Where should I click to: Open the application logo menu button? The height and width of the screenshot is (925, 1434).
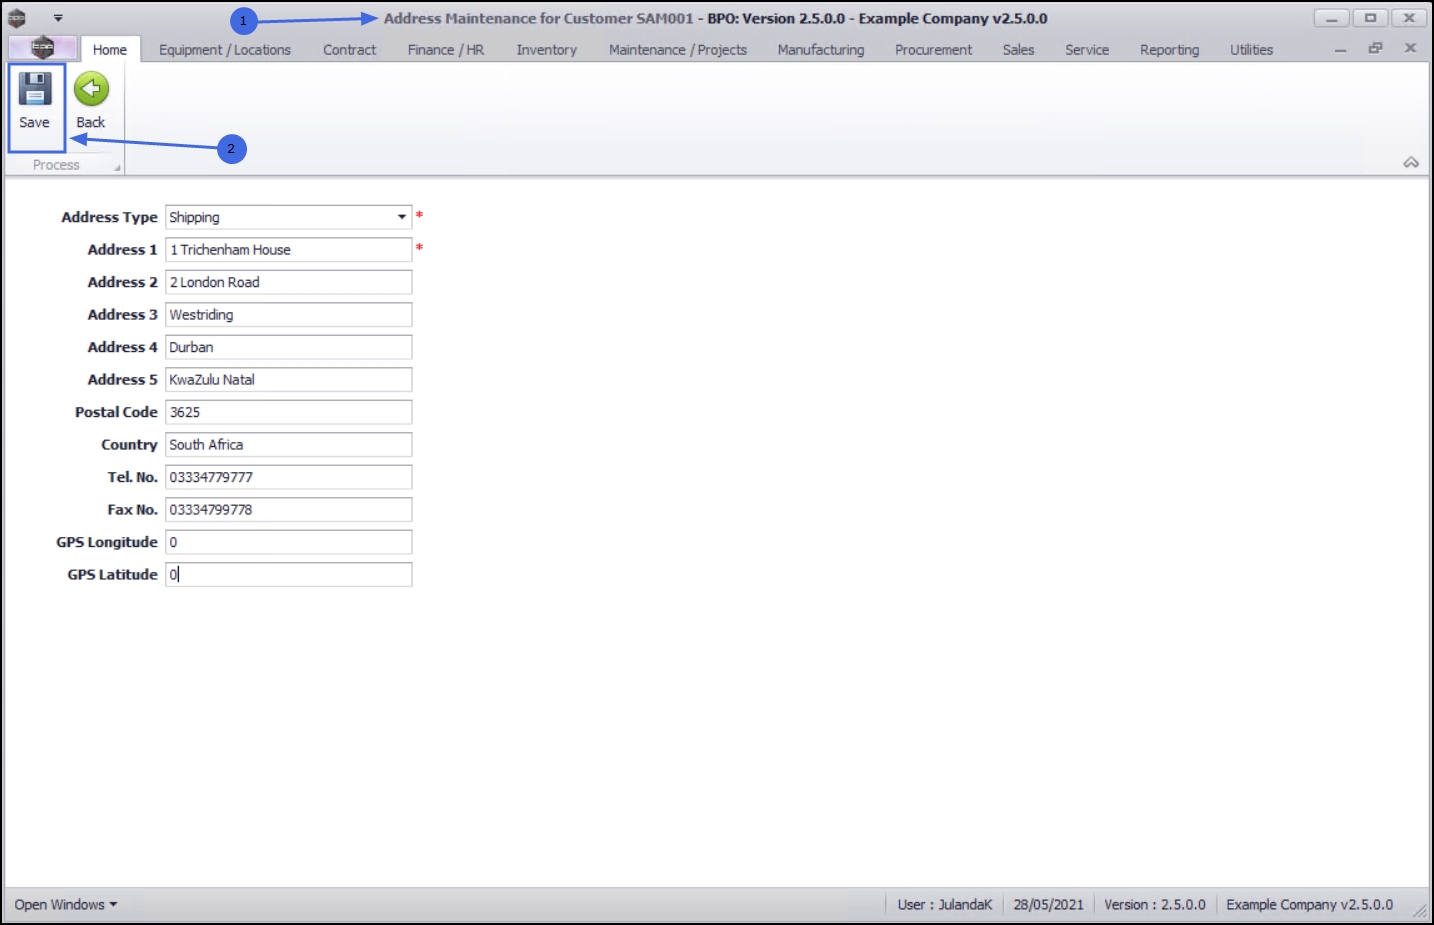click(x=42, y=48)
